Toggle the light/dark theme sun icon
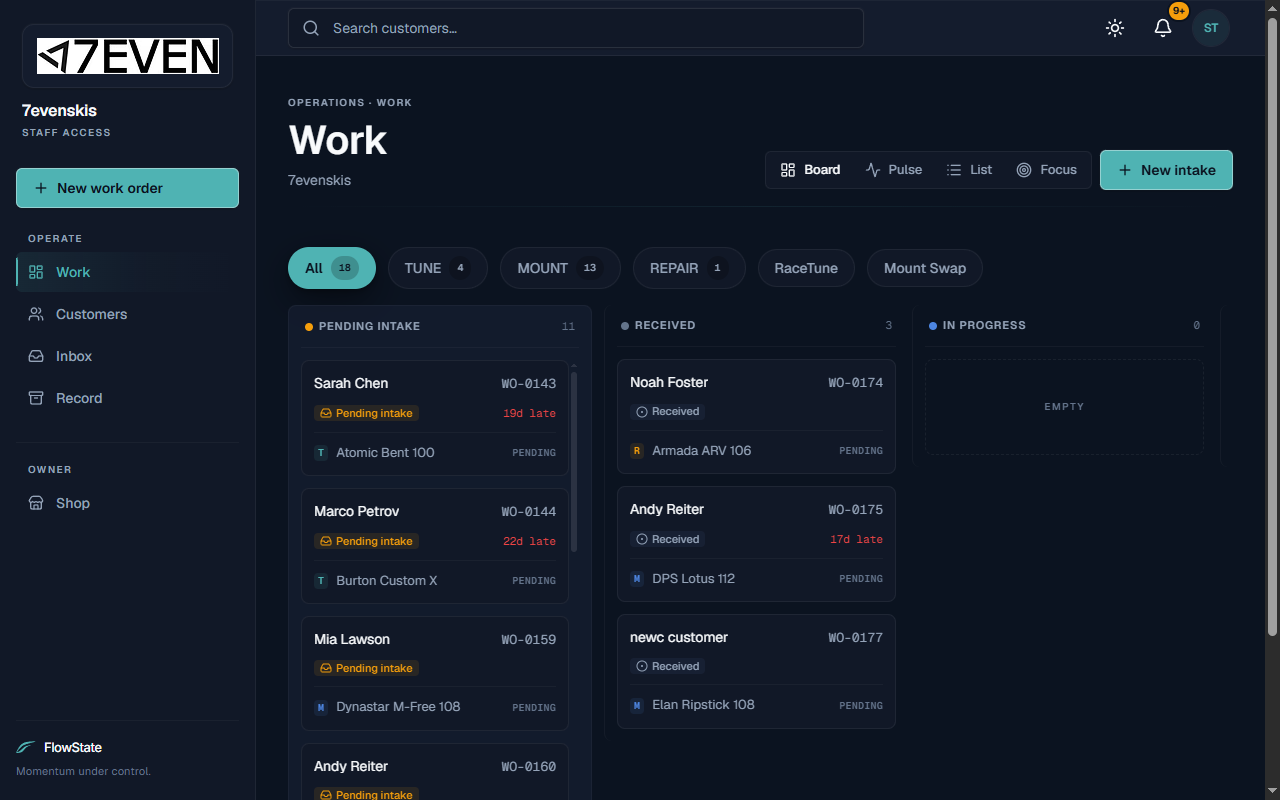This screenshot has height=800, width=1280. pos(1115,28)
